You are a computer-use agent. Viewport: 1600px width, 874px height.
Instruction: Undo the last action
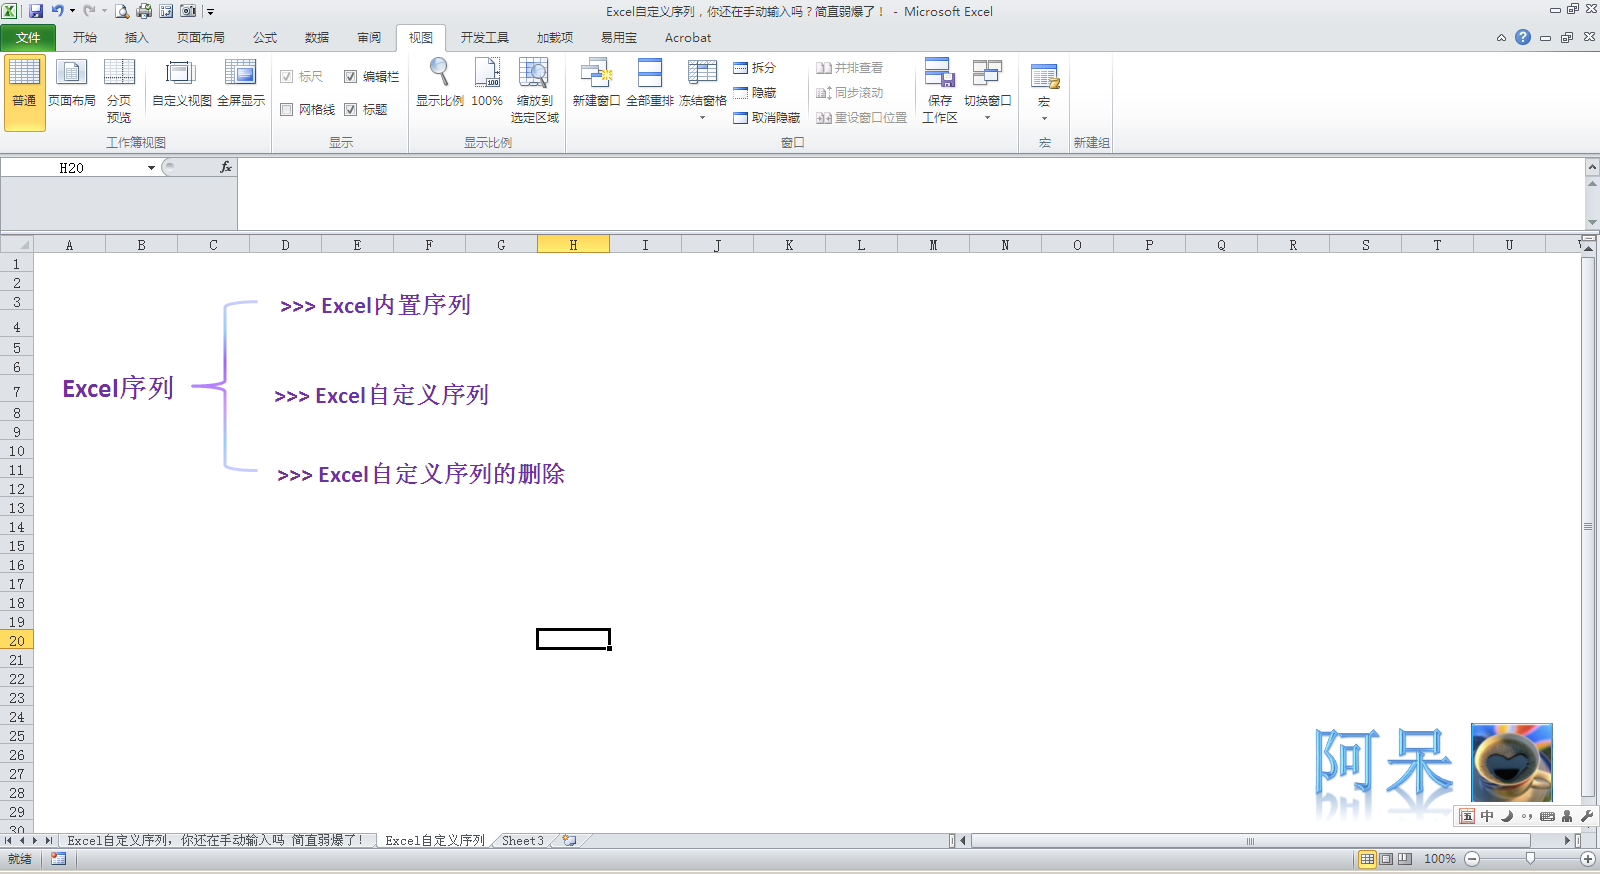[58, 11]
